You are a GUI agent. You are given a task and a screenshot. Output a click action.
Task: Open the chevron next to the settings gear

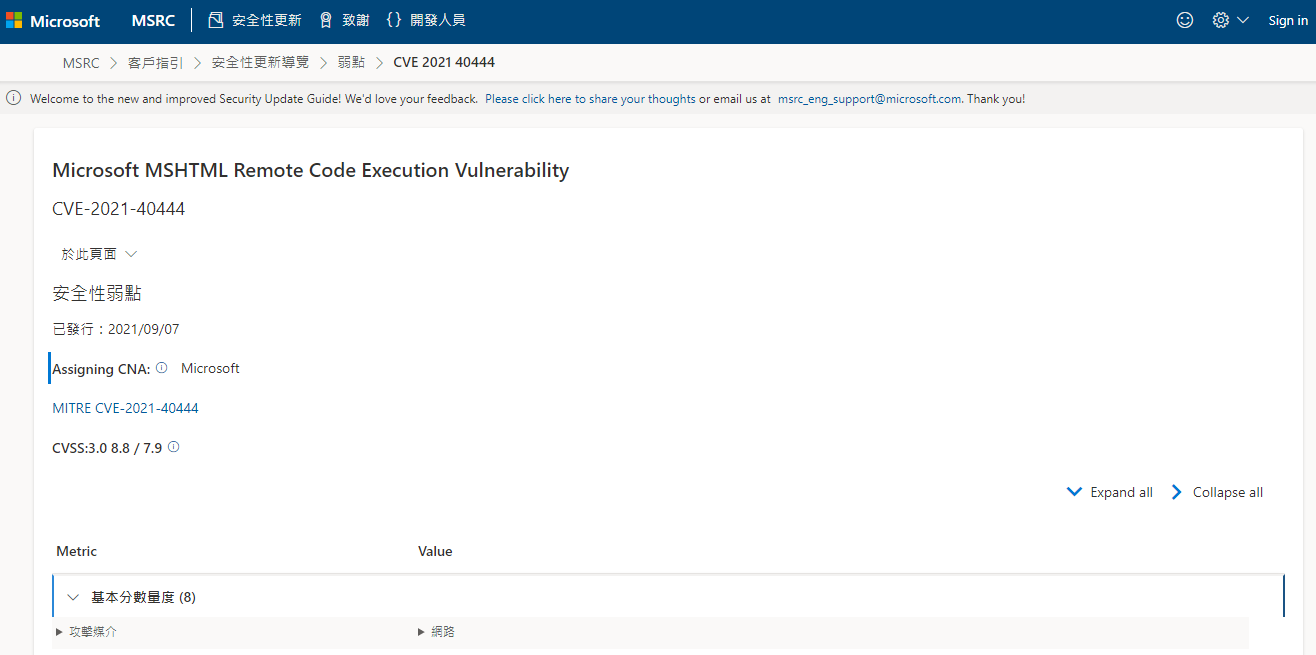click(x=1243, y=20)
